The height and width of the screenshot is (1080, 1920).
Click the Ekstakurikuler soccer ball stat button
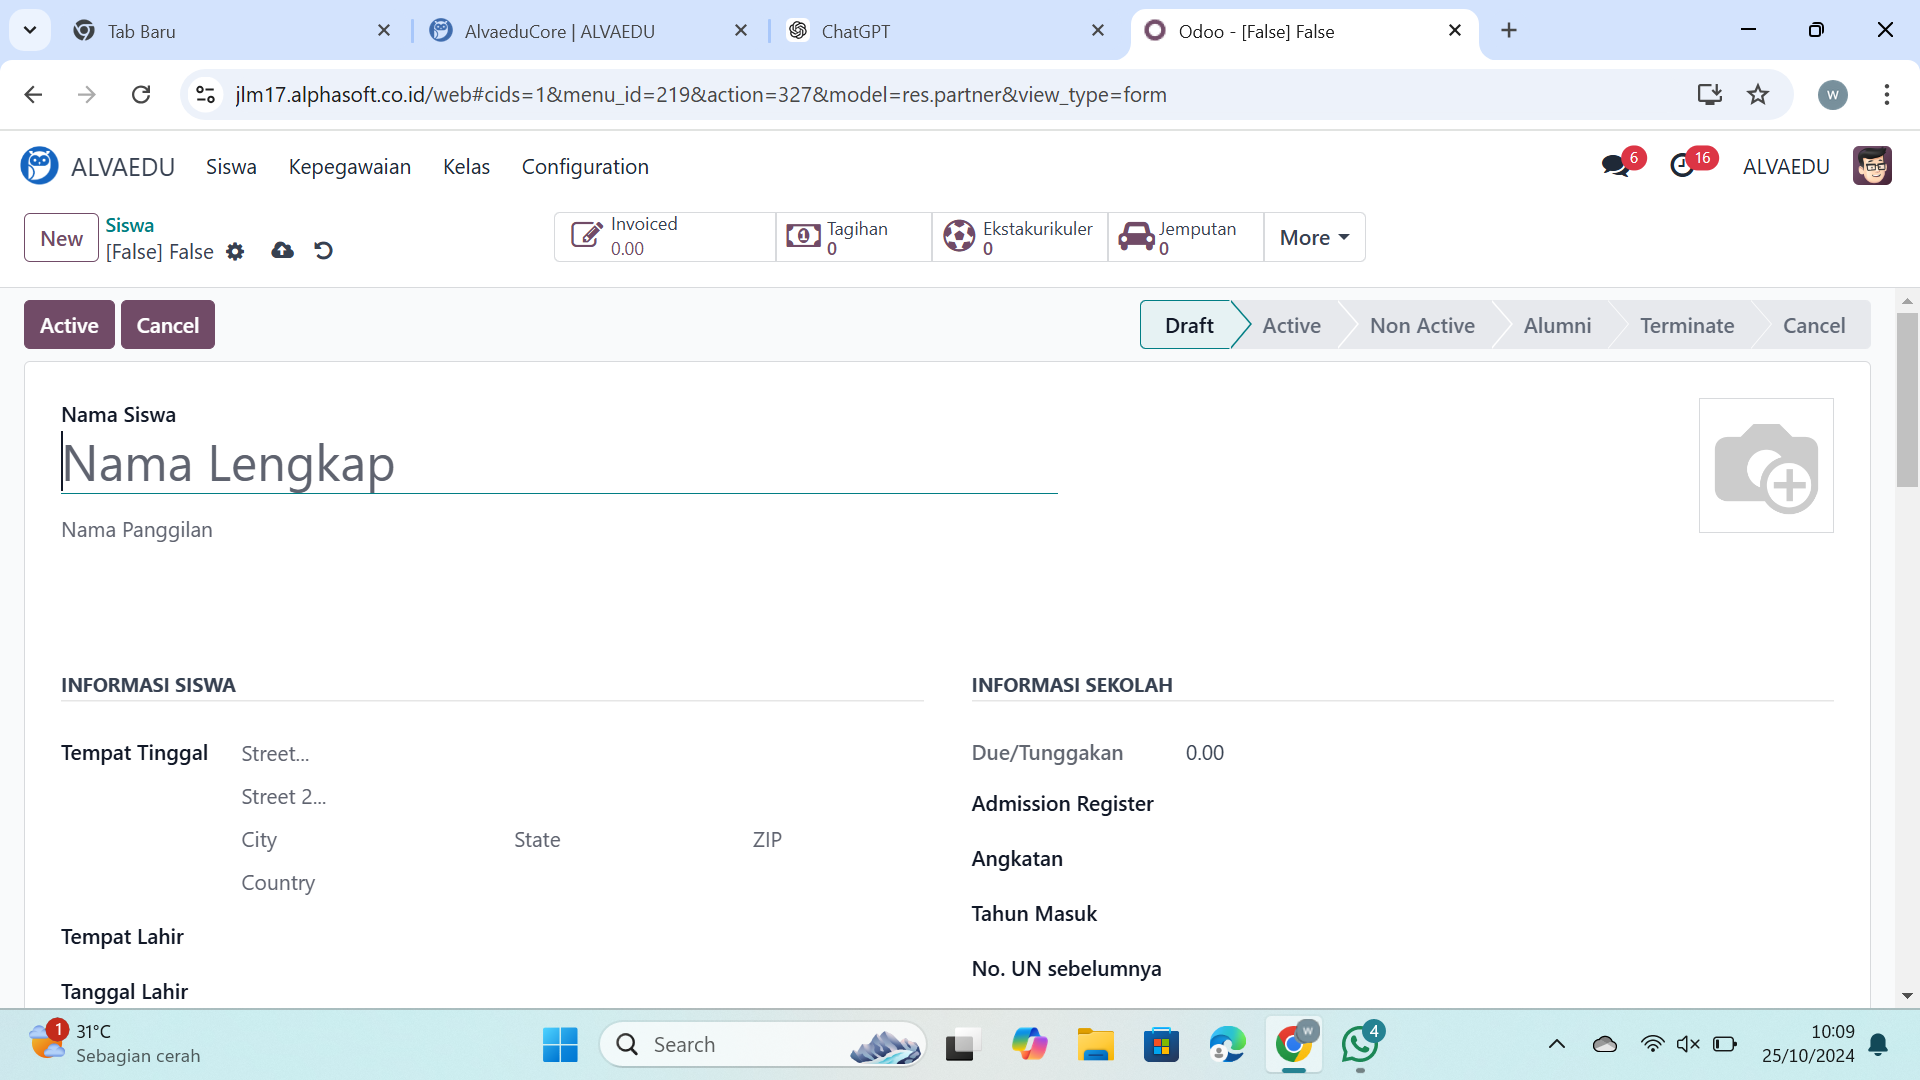coord(1019,238)
